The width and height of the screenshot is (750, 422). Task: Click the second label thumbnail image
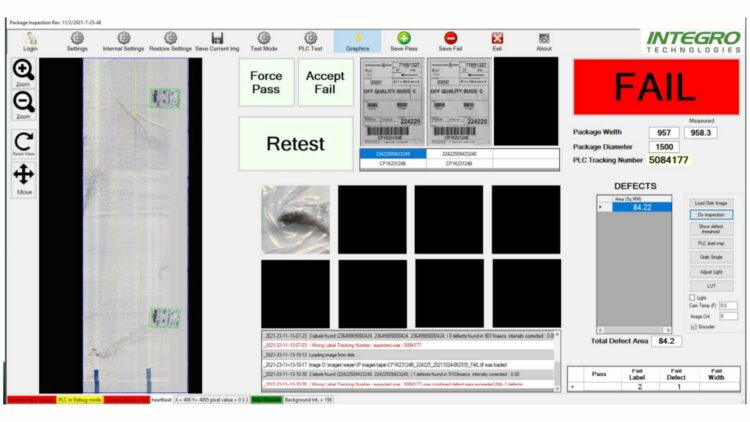pos(459,102)
